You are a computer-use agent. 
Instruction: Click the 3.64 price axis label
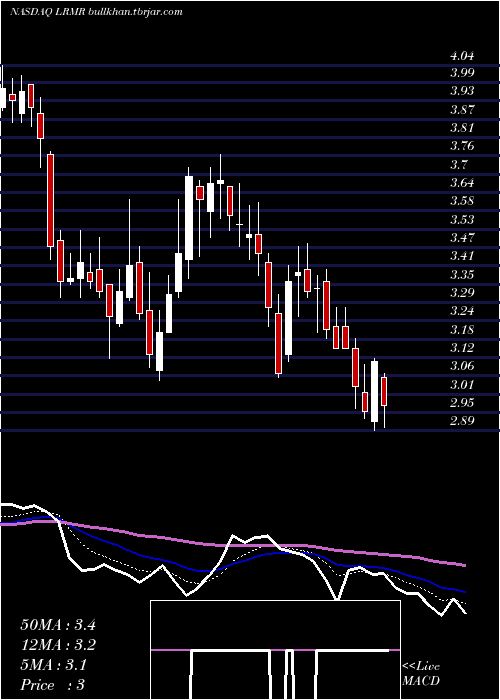[x=462, y=183]
